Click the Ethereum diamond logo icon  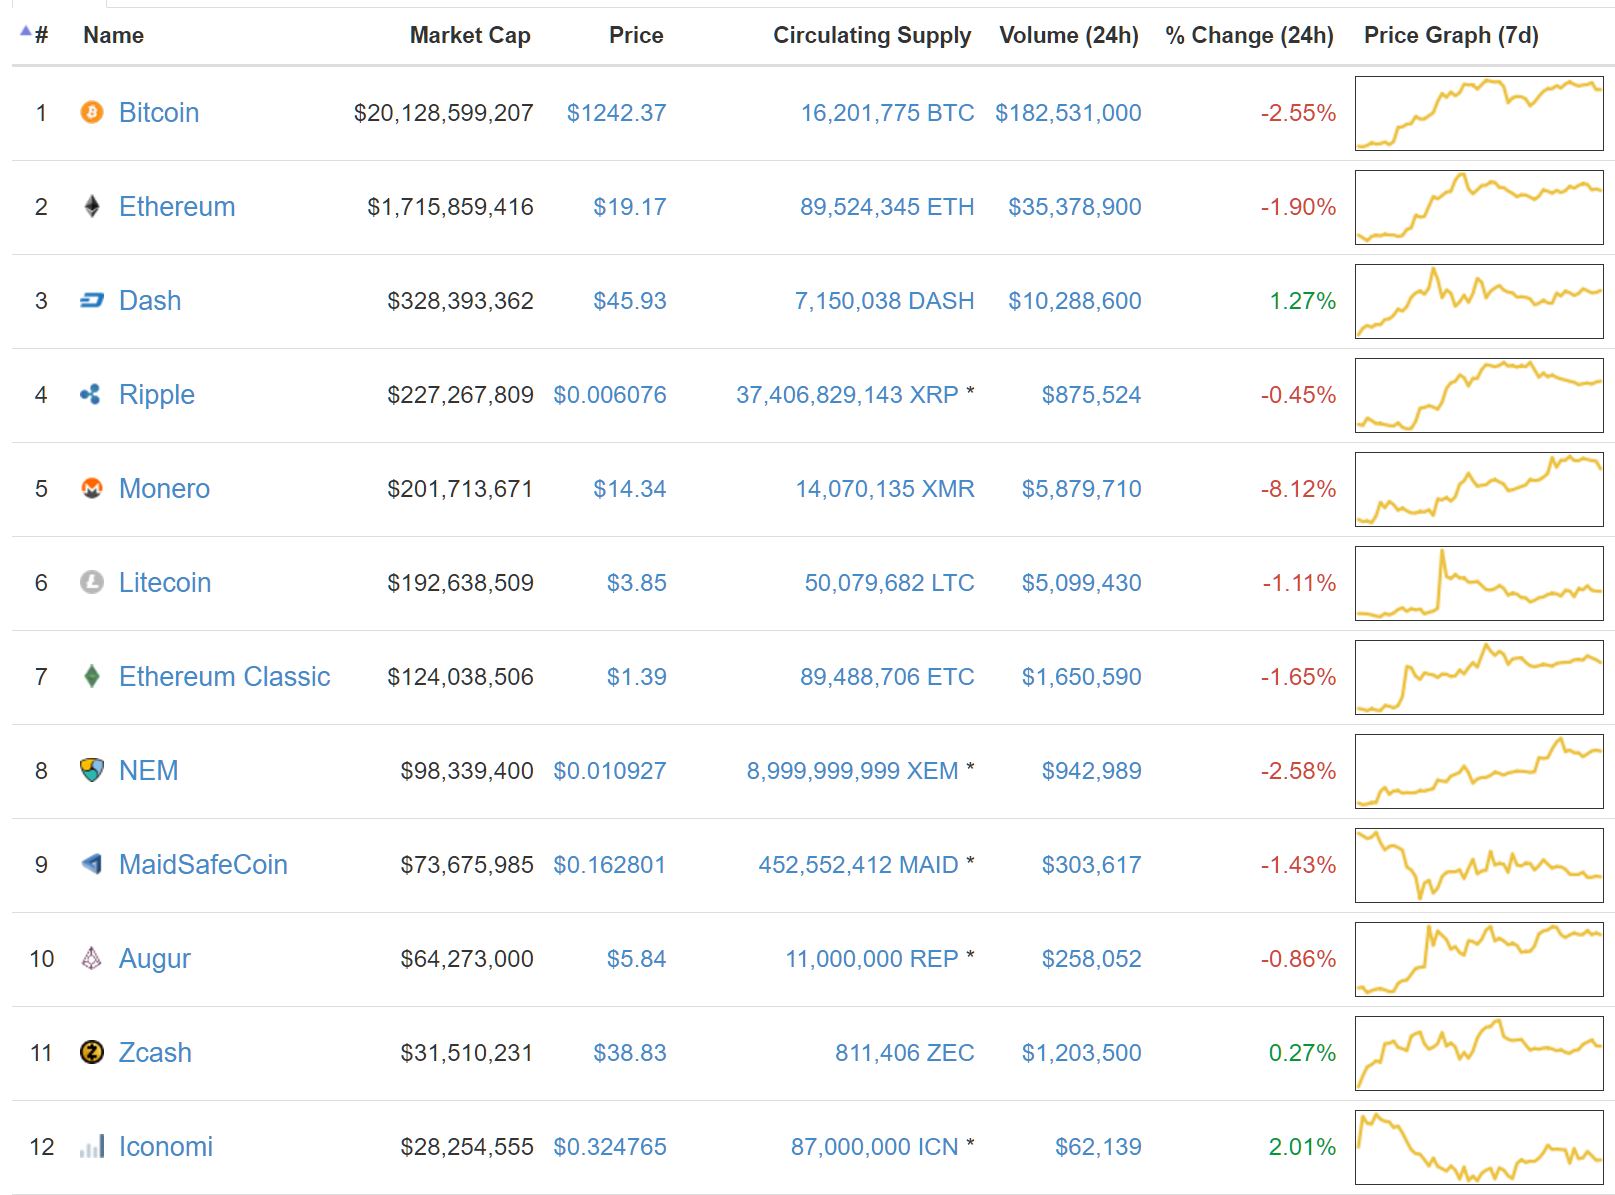tap(92, 206)
